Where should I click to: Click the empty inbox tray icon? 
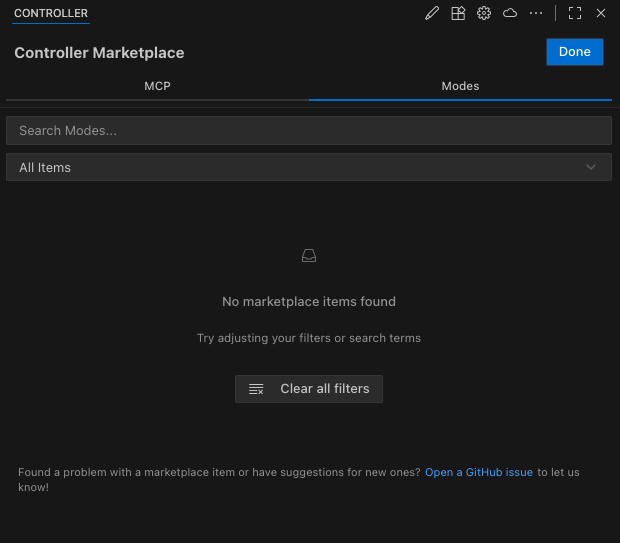pyautogui.click(x=309, y=256)
